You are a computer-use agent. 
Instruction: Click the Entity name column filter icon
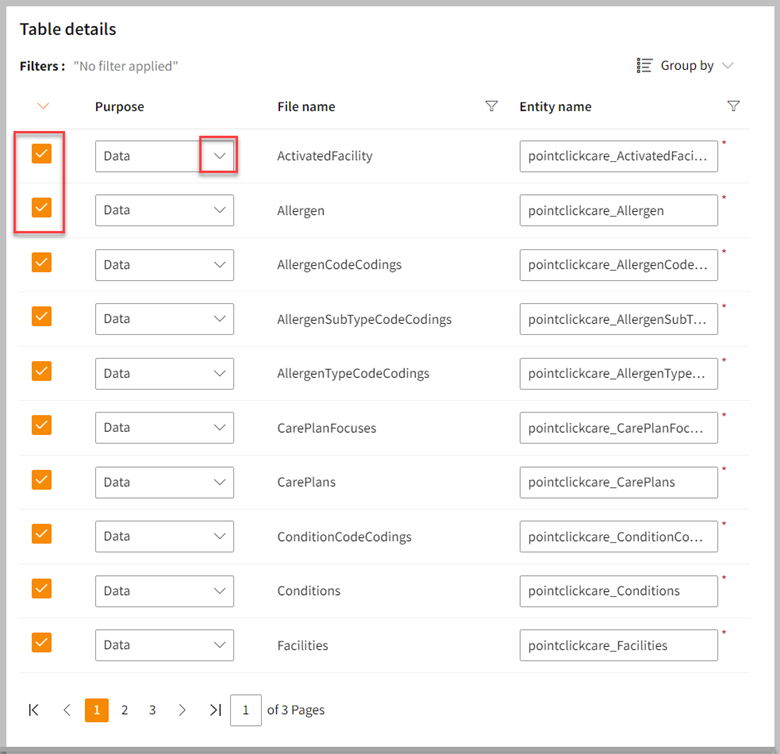click(733, 106)
